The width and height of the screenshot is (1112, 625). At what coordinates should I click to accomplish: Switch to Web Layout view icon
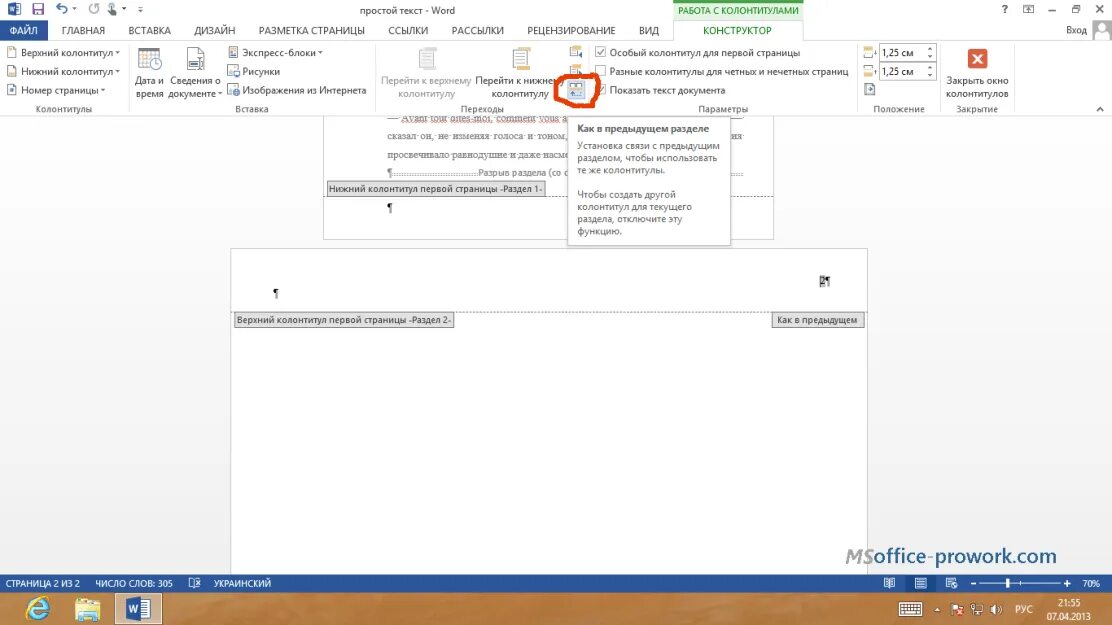[951, 583]
